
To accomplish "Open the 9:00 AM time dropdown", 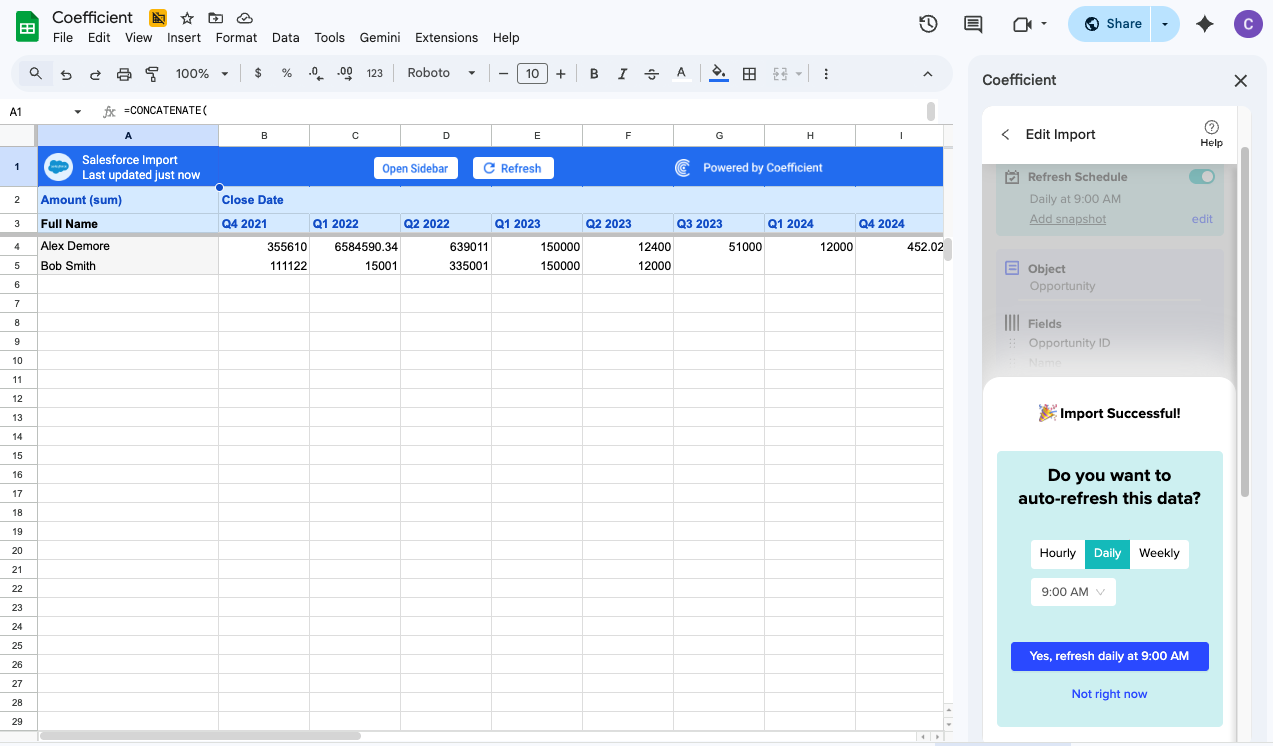I will tap(1072, 591).
